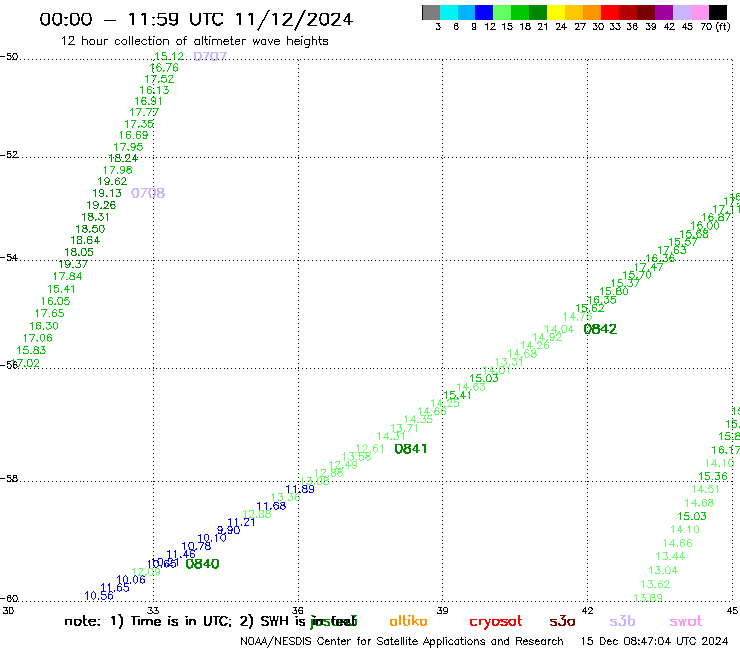Click the reading 12.61 left of 0841
This screenshot has width=740, height=650.
tap(370, 448)
